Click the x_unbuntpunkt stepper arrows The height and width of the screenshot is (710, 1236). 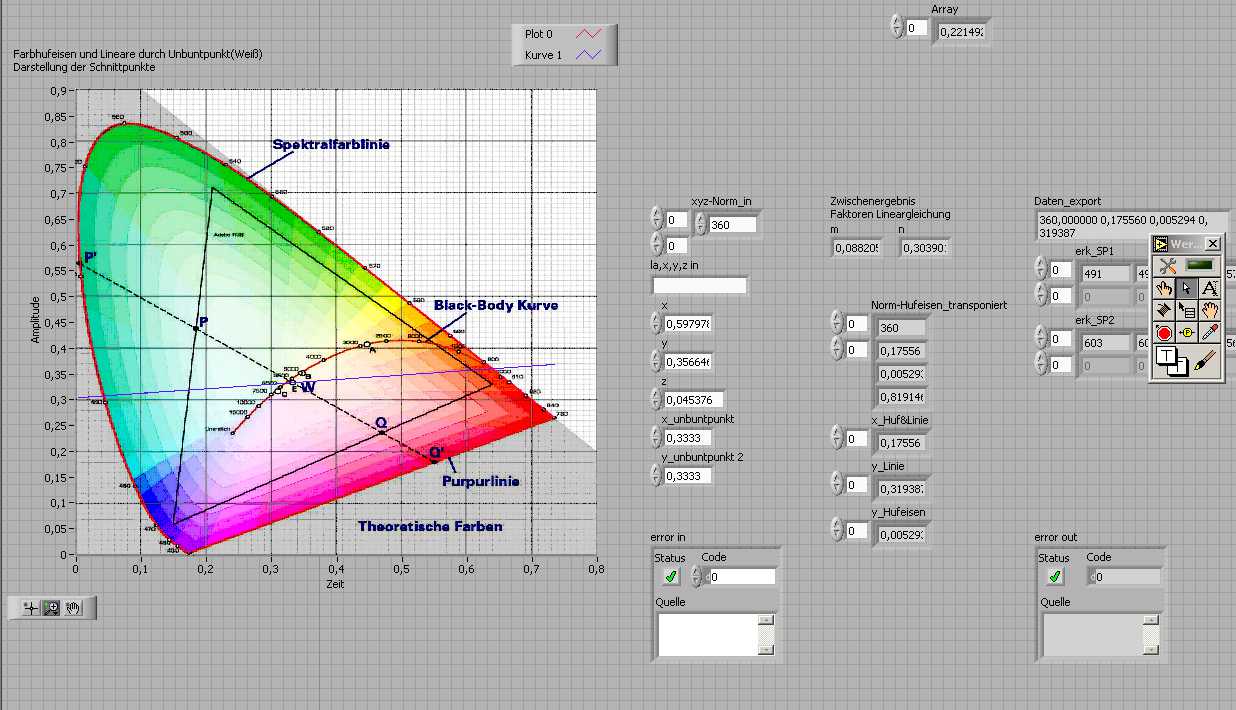(x=657, y=437)
